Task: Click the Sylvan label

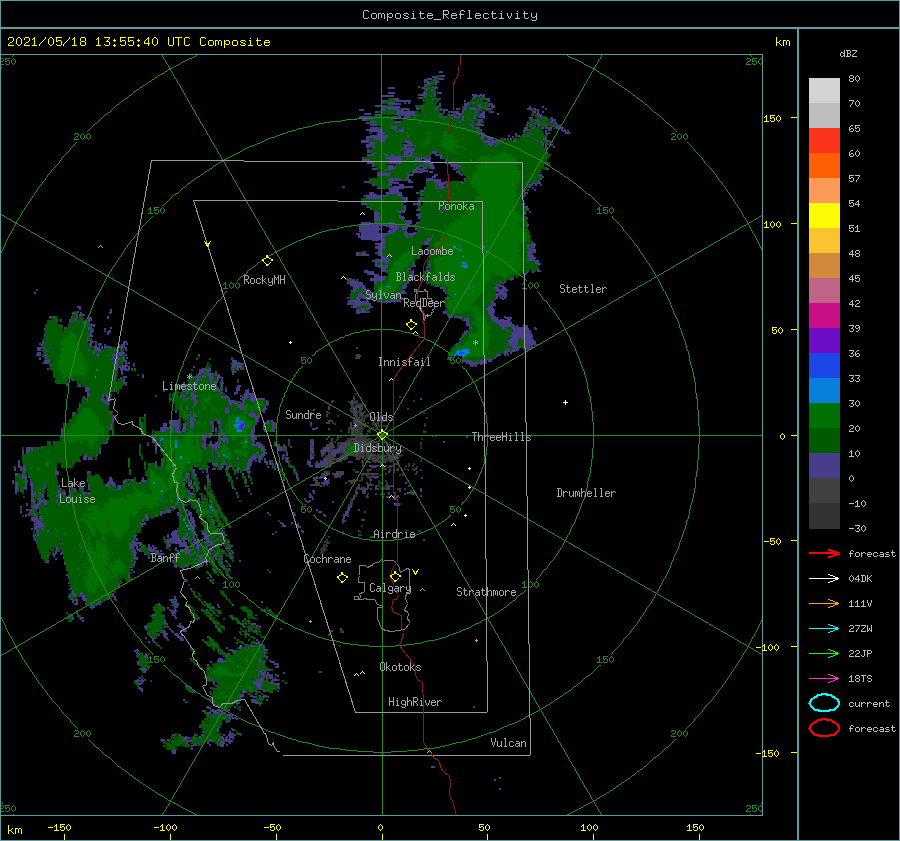Action: 383,295
